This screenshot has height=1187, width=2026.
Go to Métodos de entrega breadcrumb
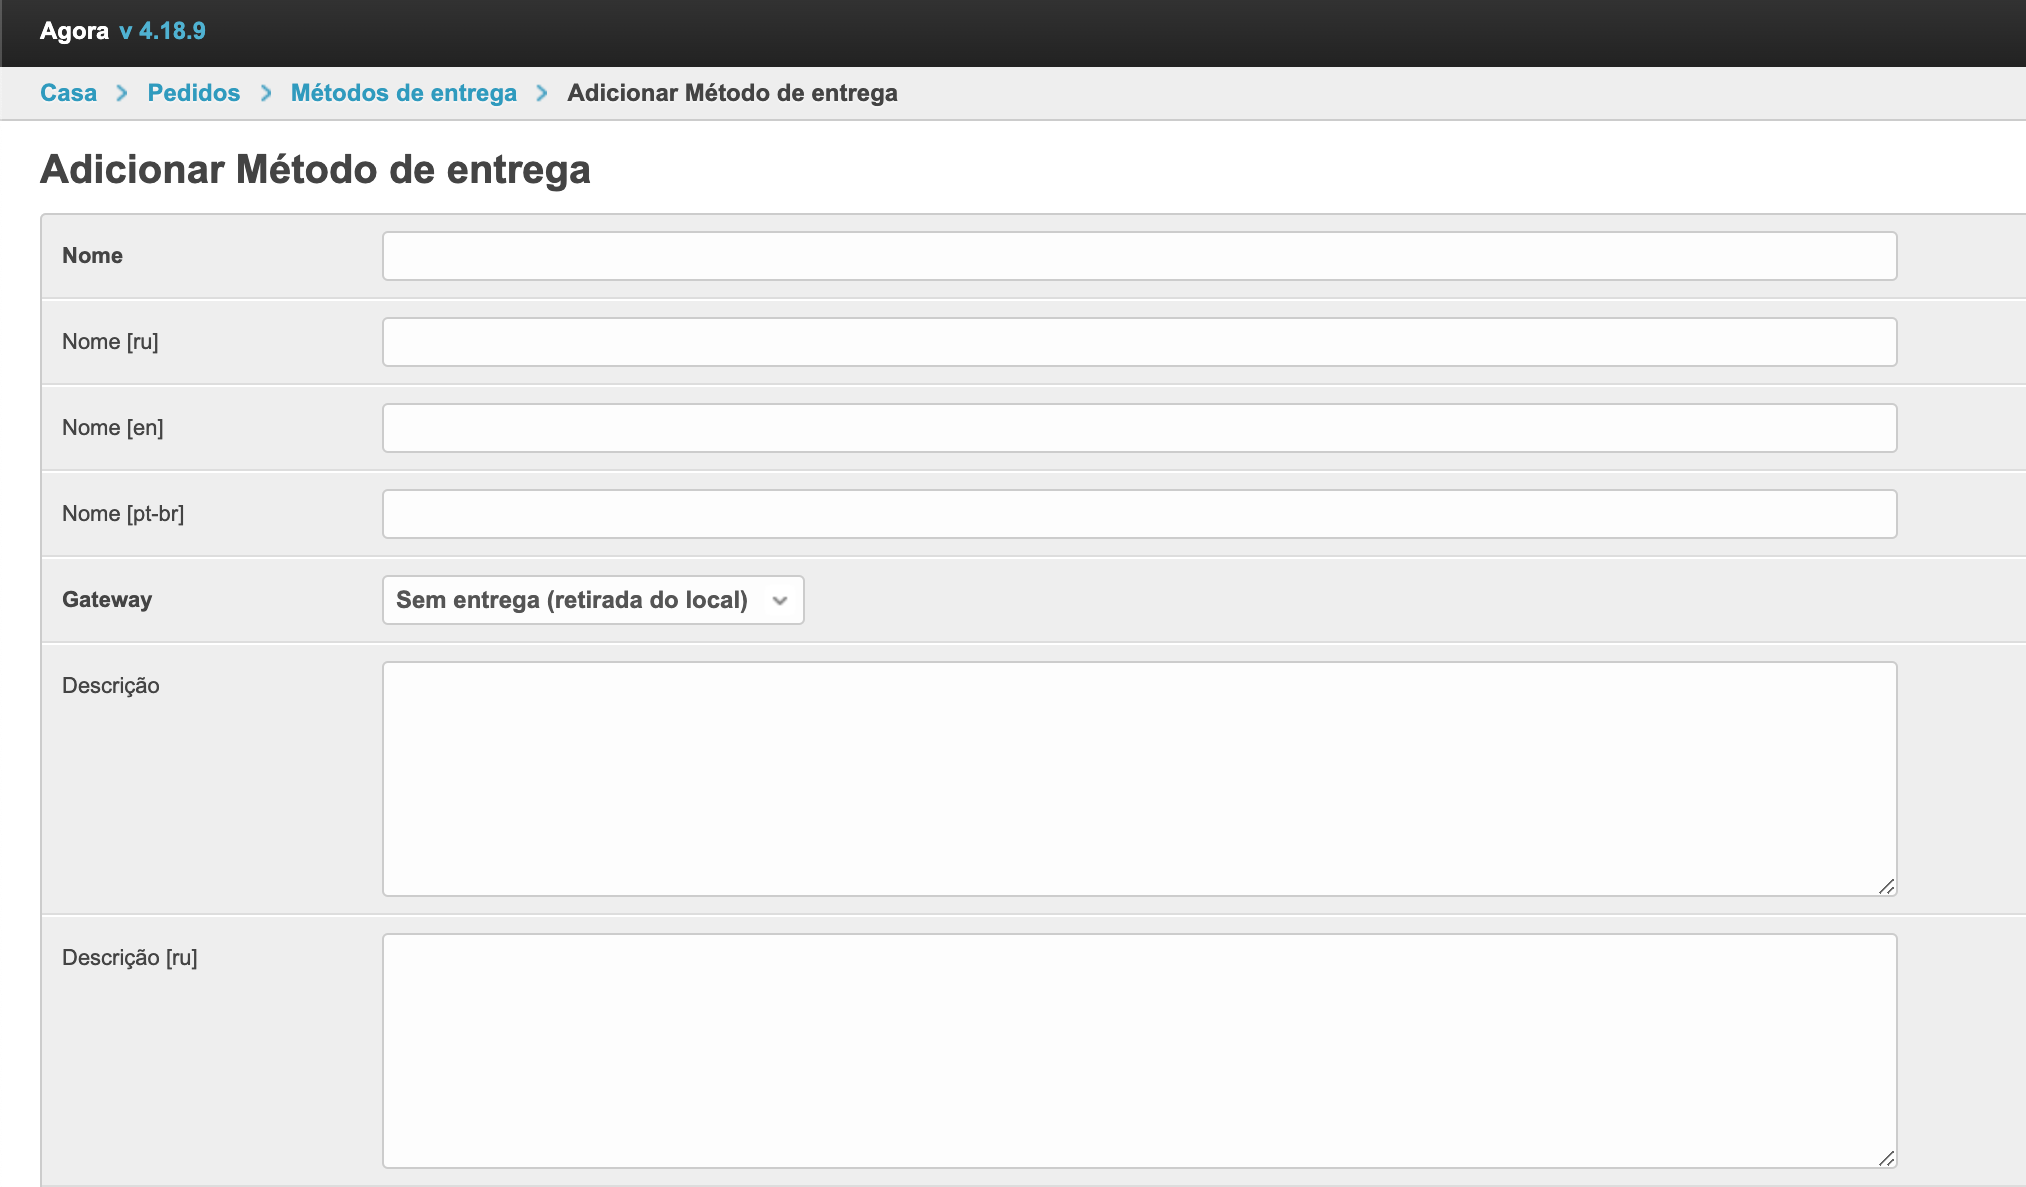tap(403, 93)
